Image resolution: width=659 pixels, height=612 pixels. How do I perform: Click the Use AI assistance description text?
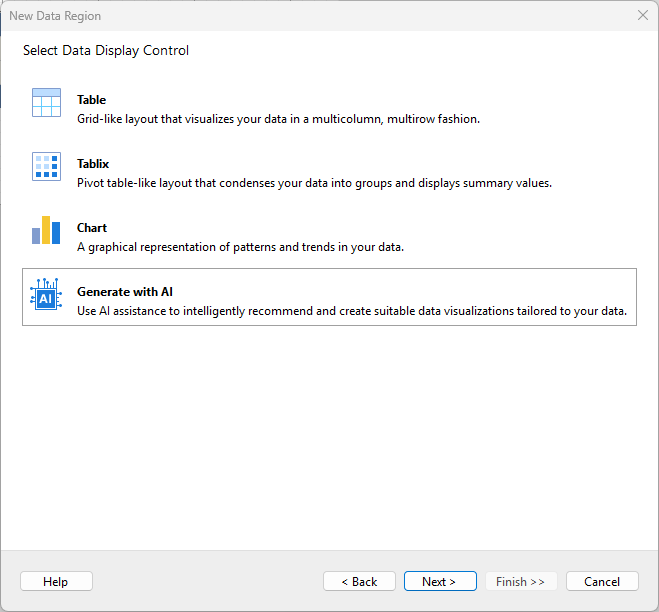coord(351,311)
